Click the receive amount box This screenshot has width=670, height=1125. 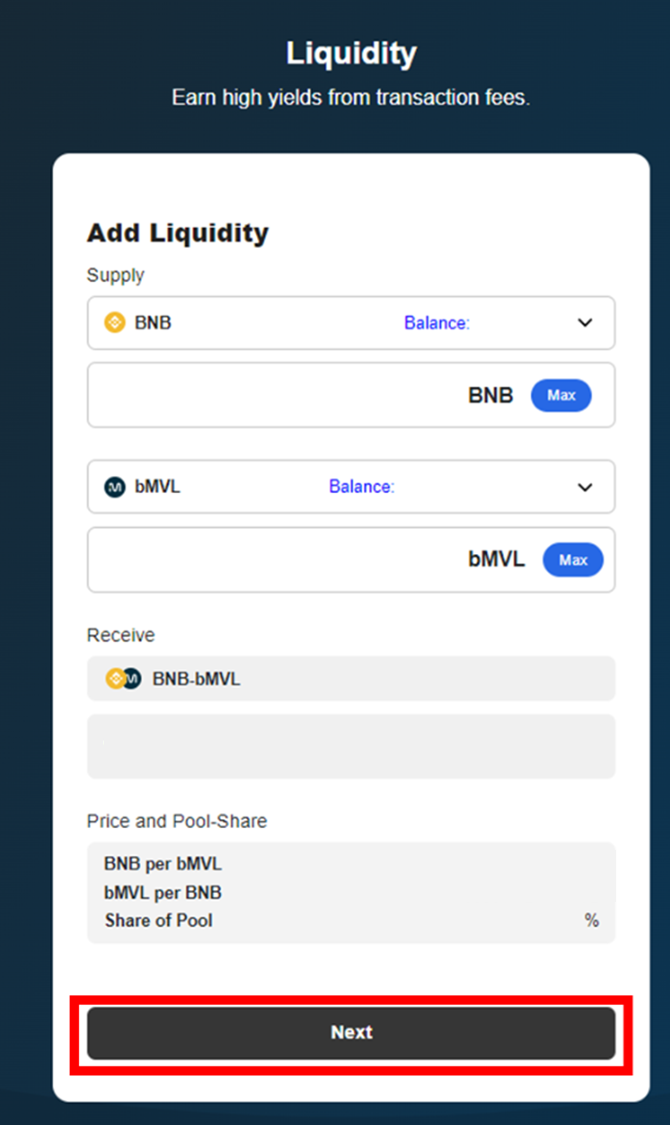pyautogui.click(x=351, y=746)
